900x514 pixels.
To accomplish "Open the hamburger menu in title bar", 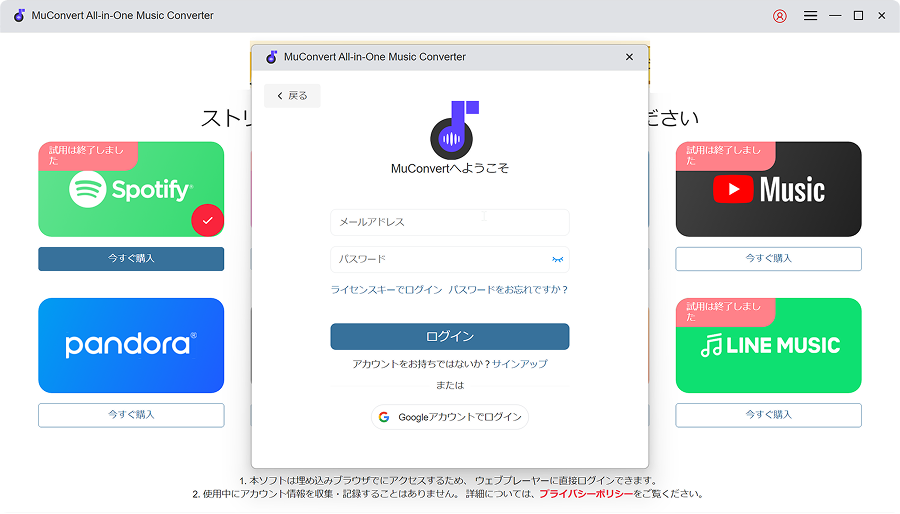I will (810, 16).
